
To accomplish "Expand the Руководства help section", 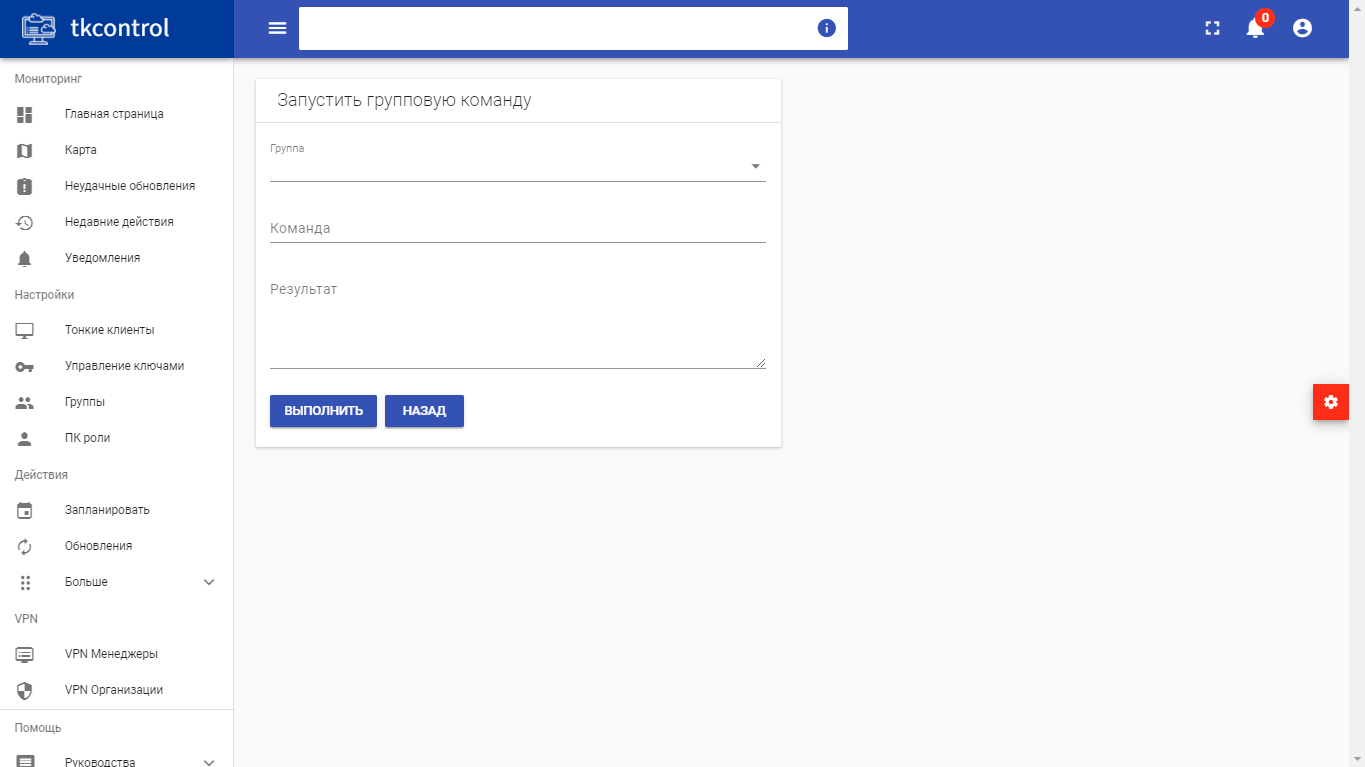I will point(209,760).
